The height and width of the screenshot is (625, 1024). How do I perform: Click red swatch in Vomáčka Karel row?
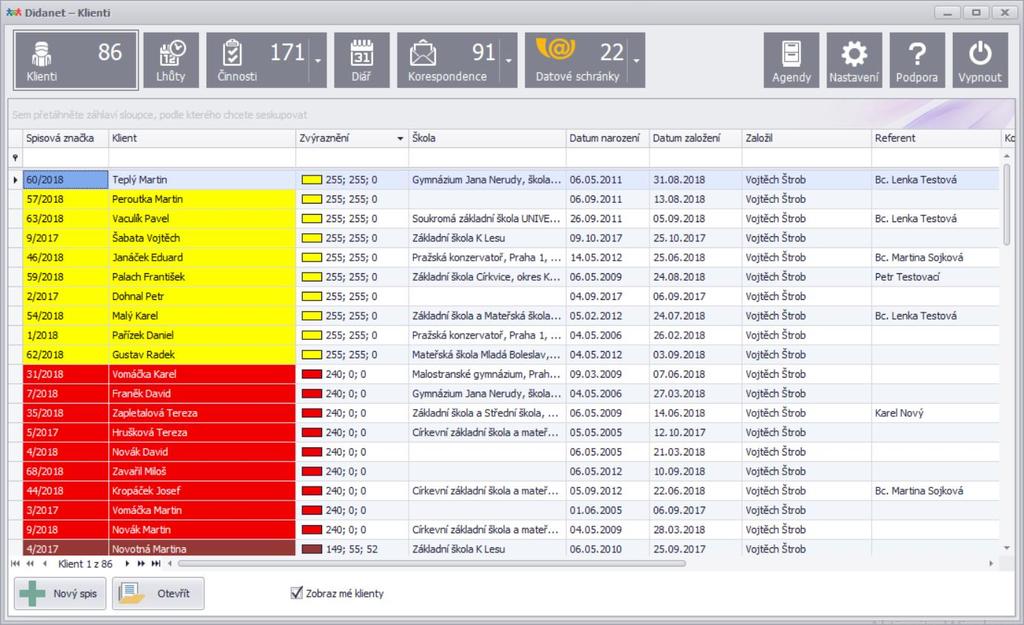pos(312,374)
